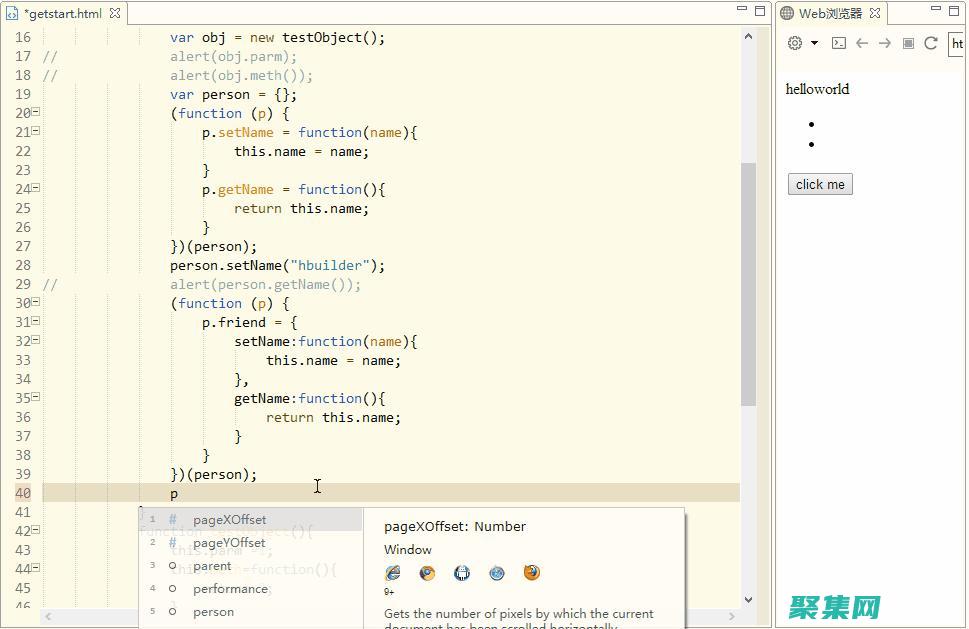Expand the dropdown arrow beside settings gear
The width and height of the screenshot is (969, 629).
(814, 43)
